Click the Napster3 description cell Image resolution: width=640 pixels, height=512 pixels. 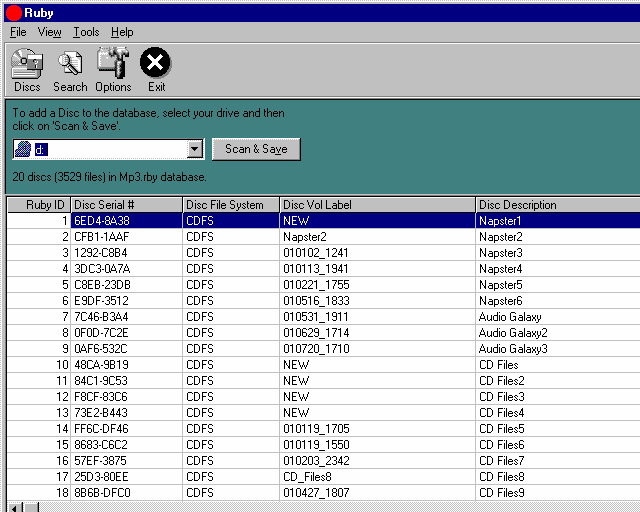click(x=558, y=253)
